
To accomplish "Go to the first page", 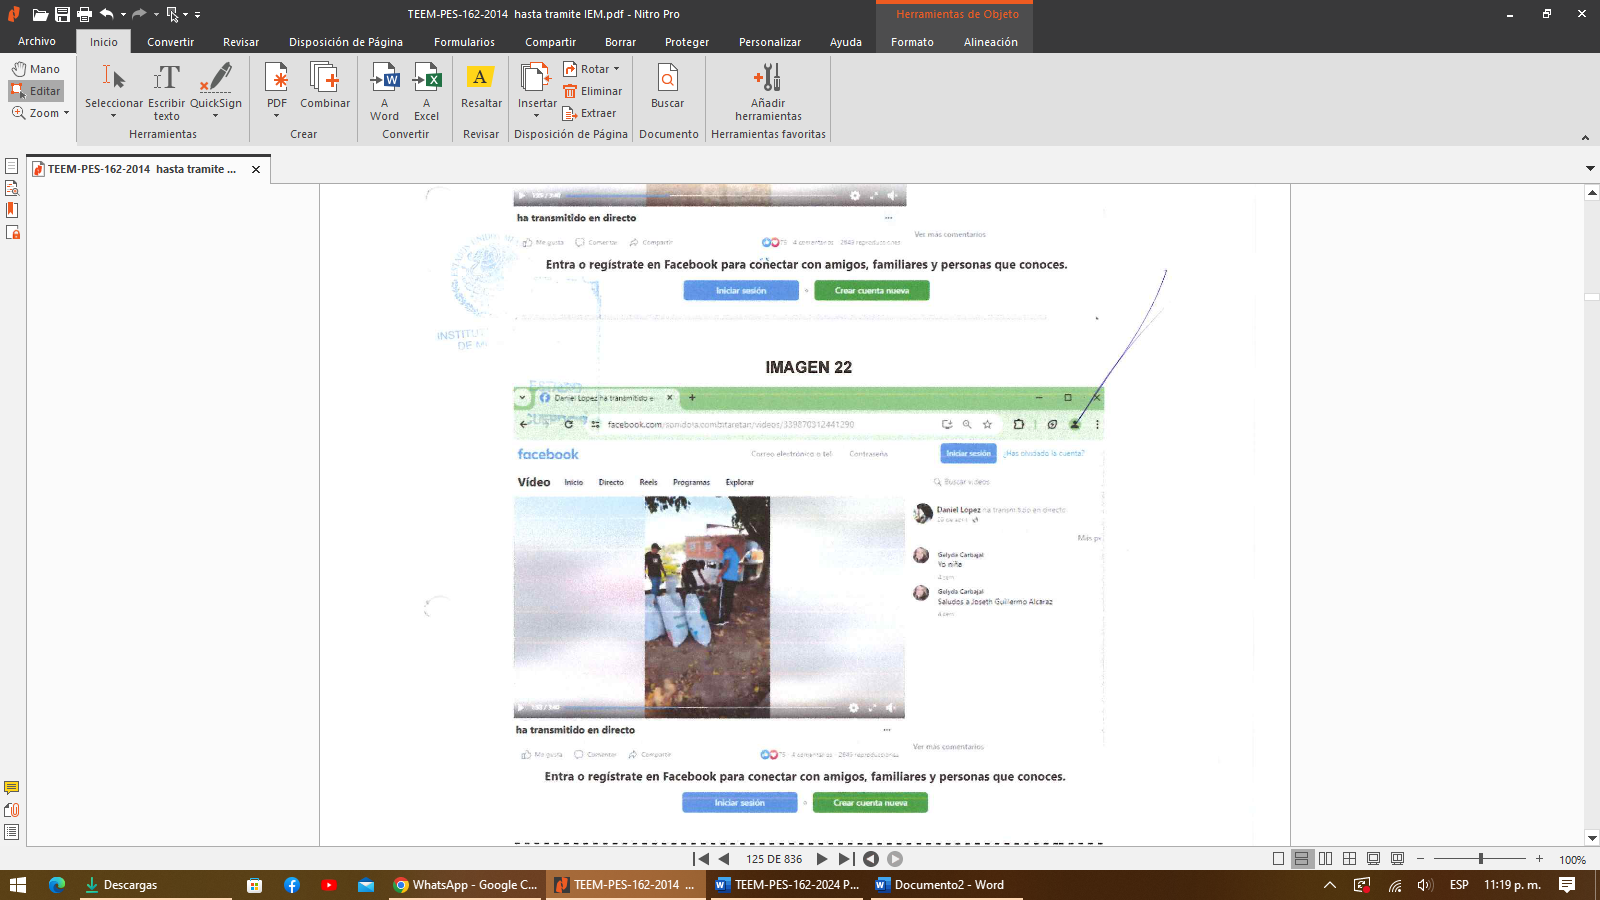I will click(701, 859).
